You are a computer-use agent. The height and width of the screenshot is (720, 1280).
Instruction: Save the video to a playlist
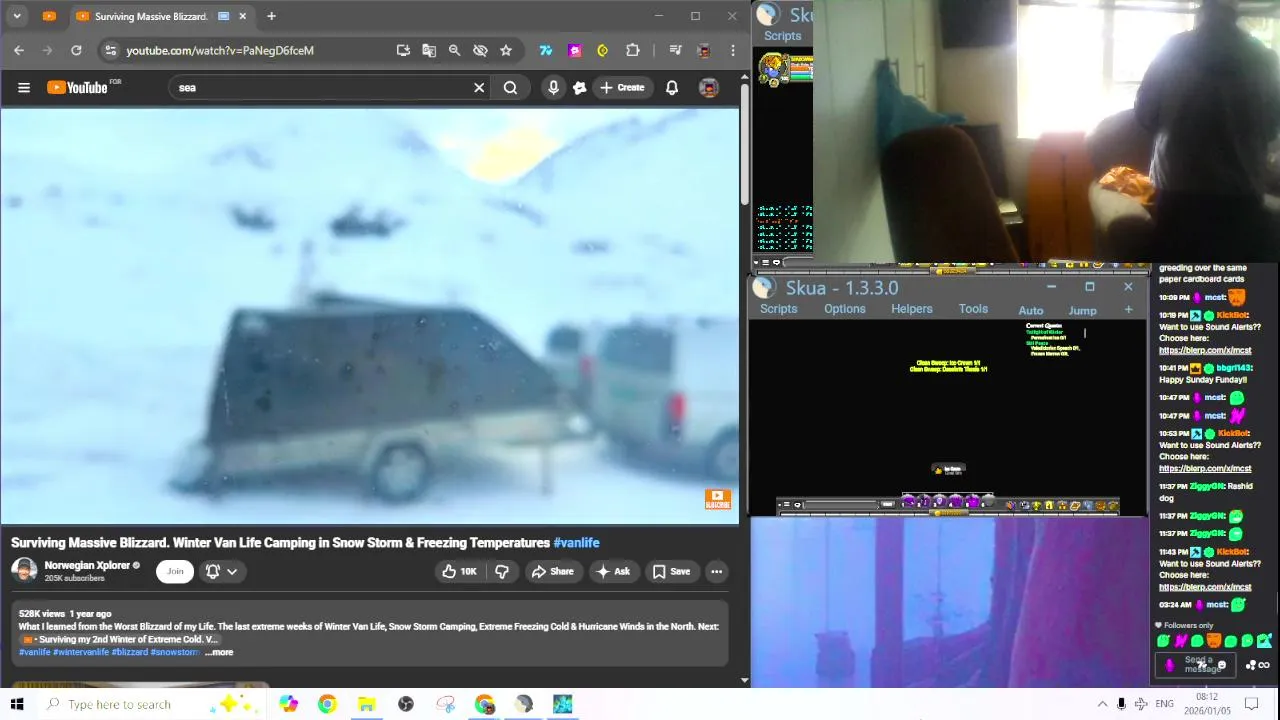[671, 571]
